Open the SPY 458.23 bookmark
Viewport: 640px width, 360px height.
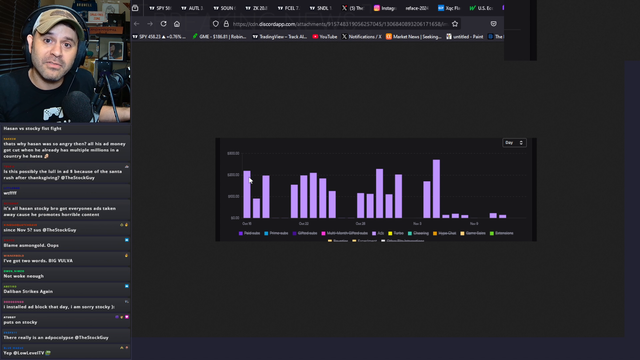pos(159,37)
